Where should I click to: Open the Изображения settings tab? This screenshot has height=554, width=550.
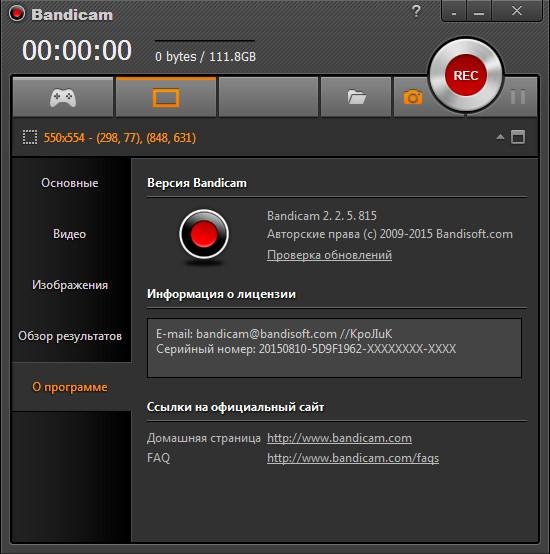(x=70, y=285)
